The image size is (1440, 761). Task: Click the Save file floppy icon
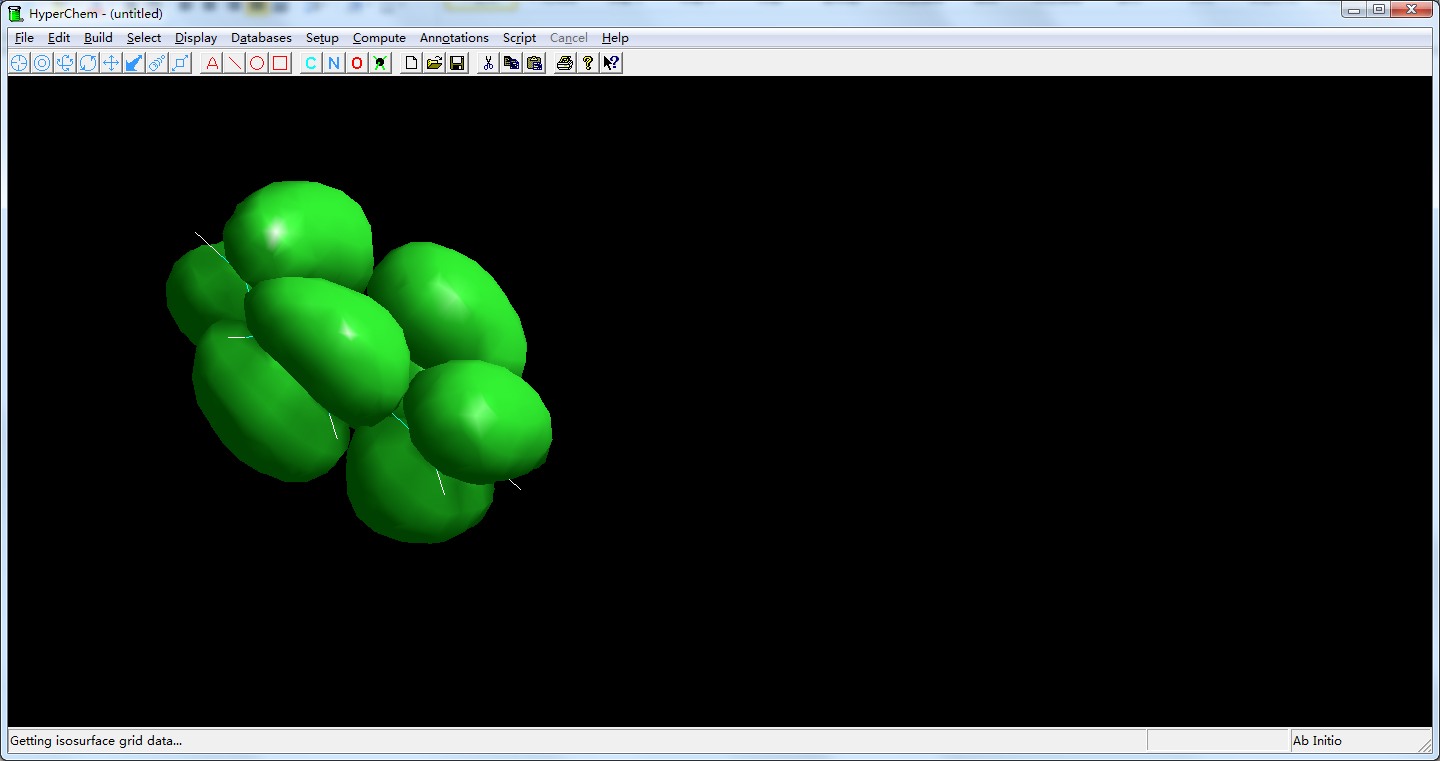pyautogui.click(x=457, y=63)
